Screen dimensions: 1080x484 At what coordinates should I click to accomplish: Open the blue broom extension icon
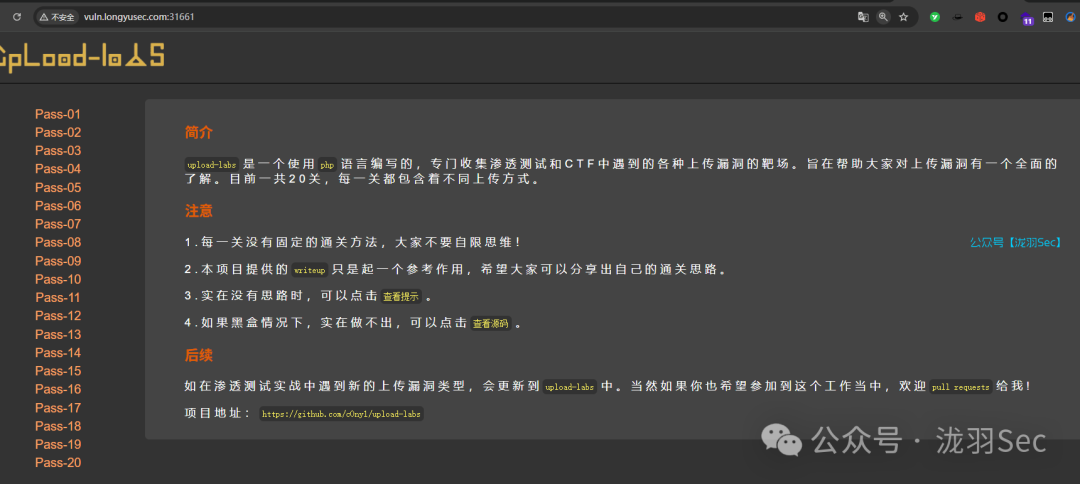coord(1070,17)
